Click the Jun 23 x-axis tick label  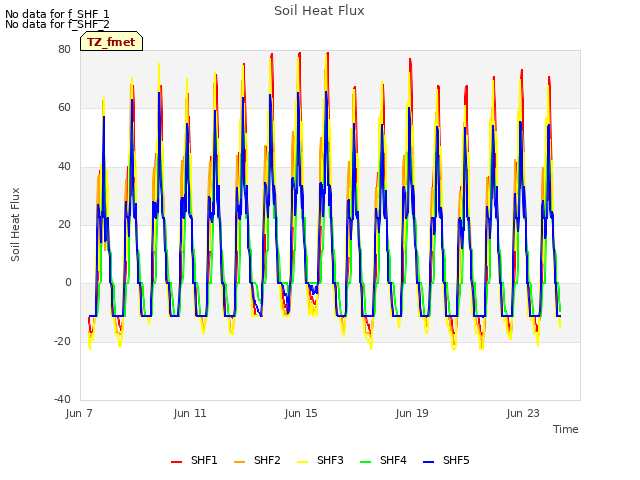tap(523, 413)
